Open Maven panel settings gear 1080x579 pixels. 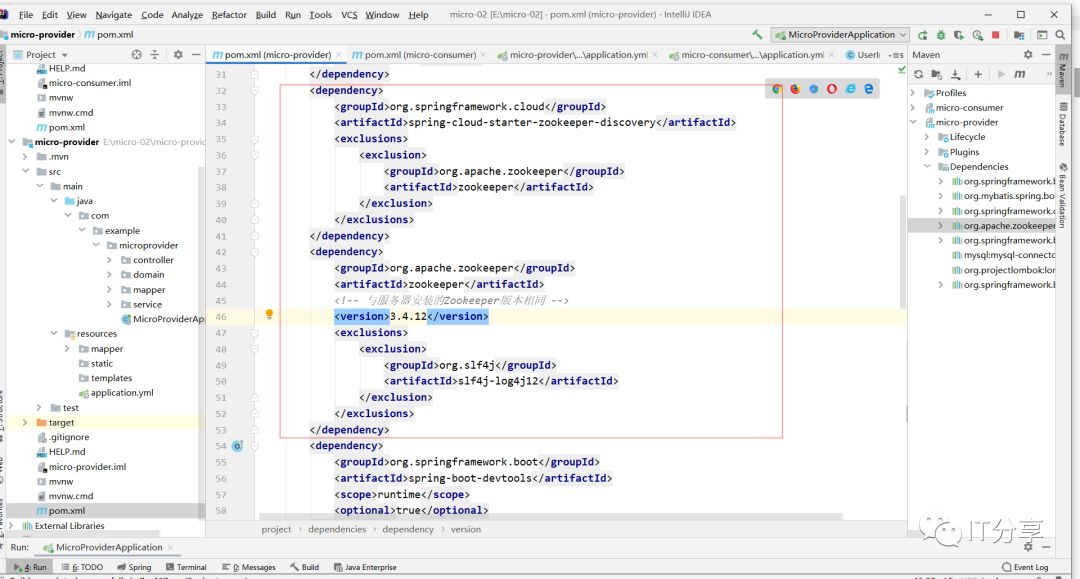(1028, 54)
